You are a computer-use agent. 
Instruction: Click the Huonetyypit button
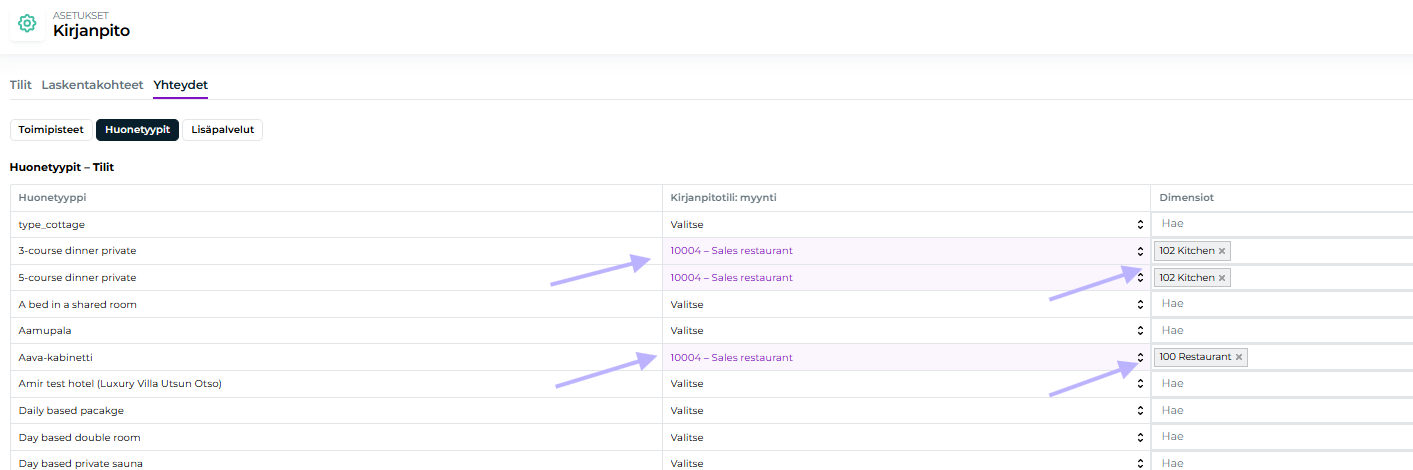pos(137,130)
